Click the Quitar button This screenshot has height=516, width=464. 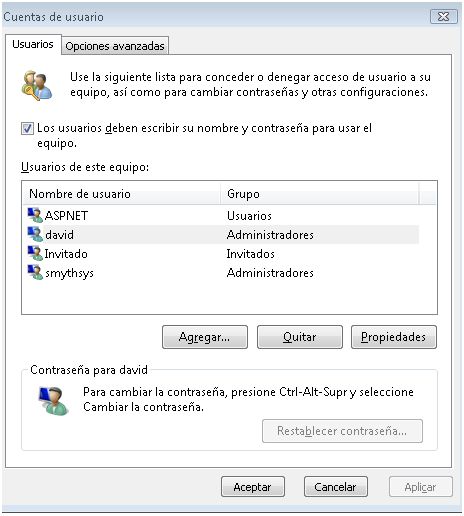click(300, 337)
